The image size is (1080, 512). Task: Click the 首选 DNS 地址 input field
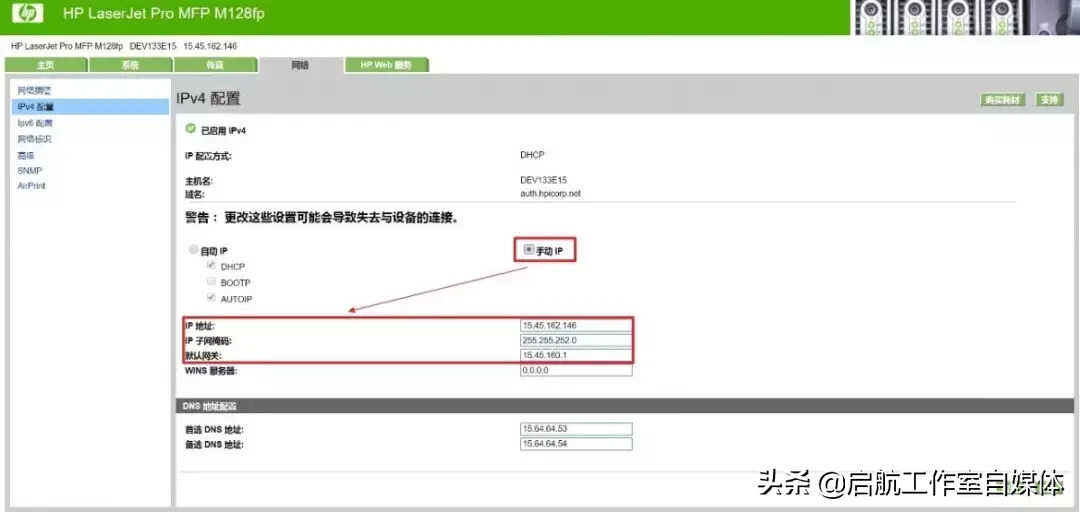coord(576,429)
